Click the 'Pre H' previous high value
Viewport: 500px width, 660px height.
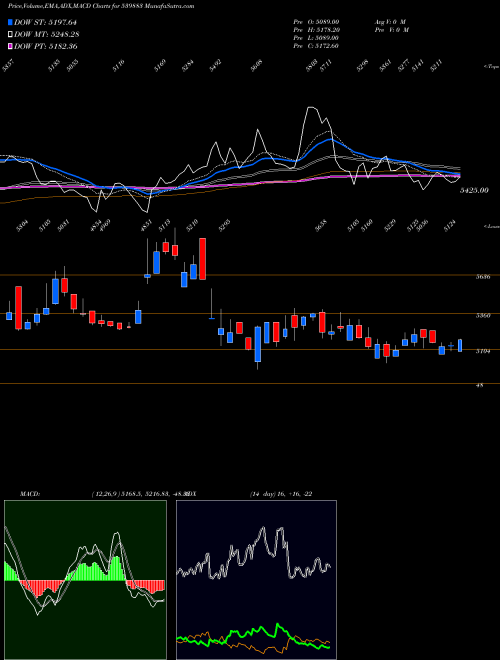[316, 30]
